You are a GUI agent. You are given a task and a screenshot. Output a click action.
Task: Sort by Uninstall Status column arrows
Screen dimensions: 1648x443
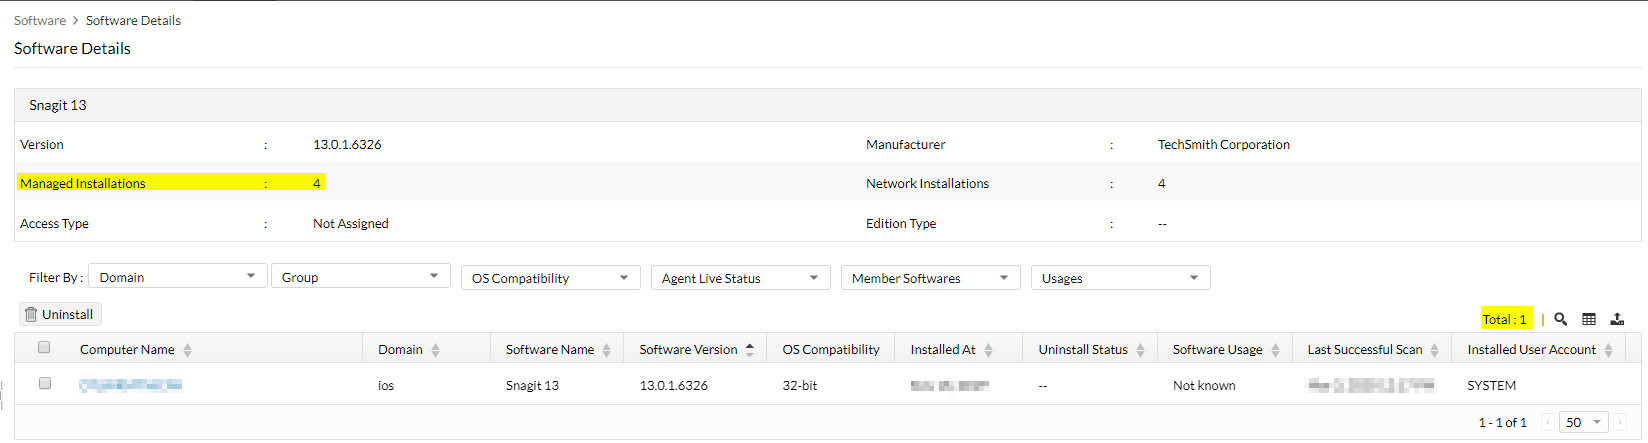[1140, 350]
